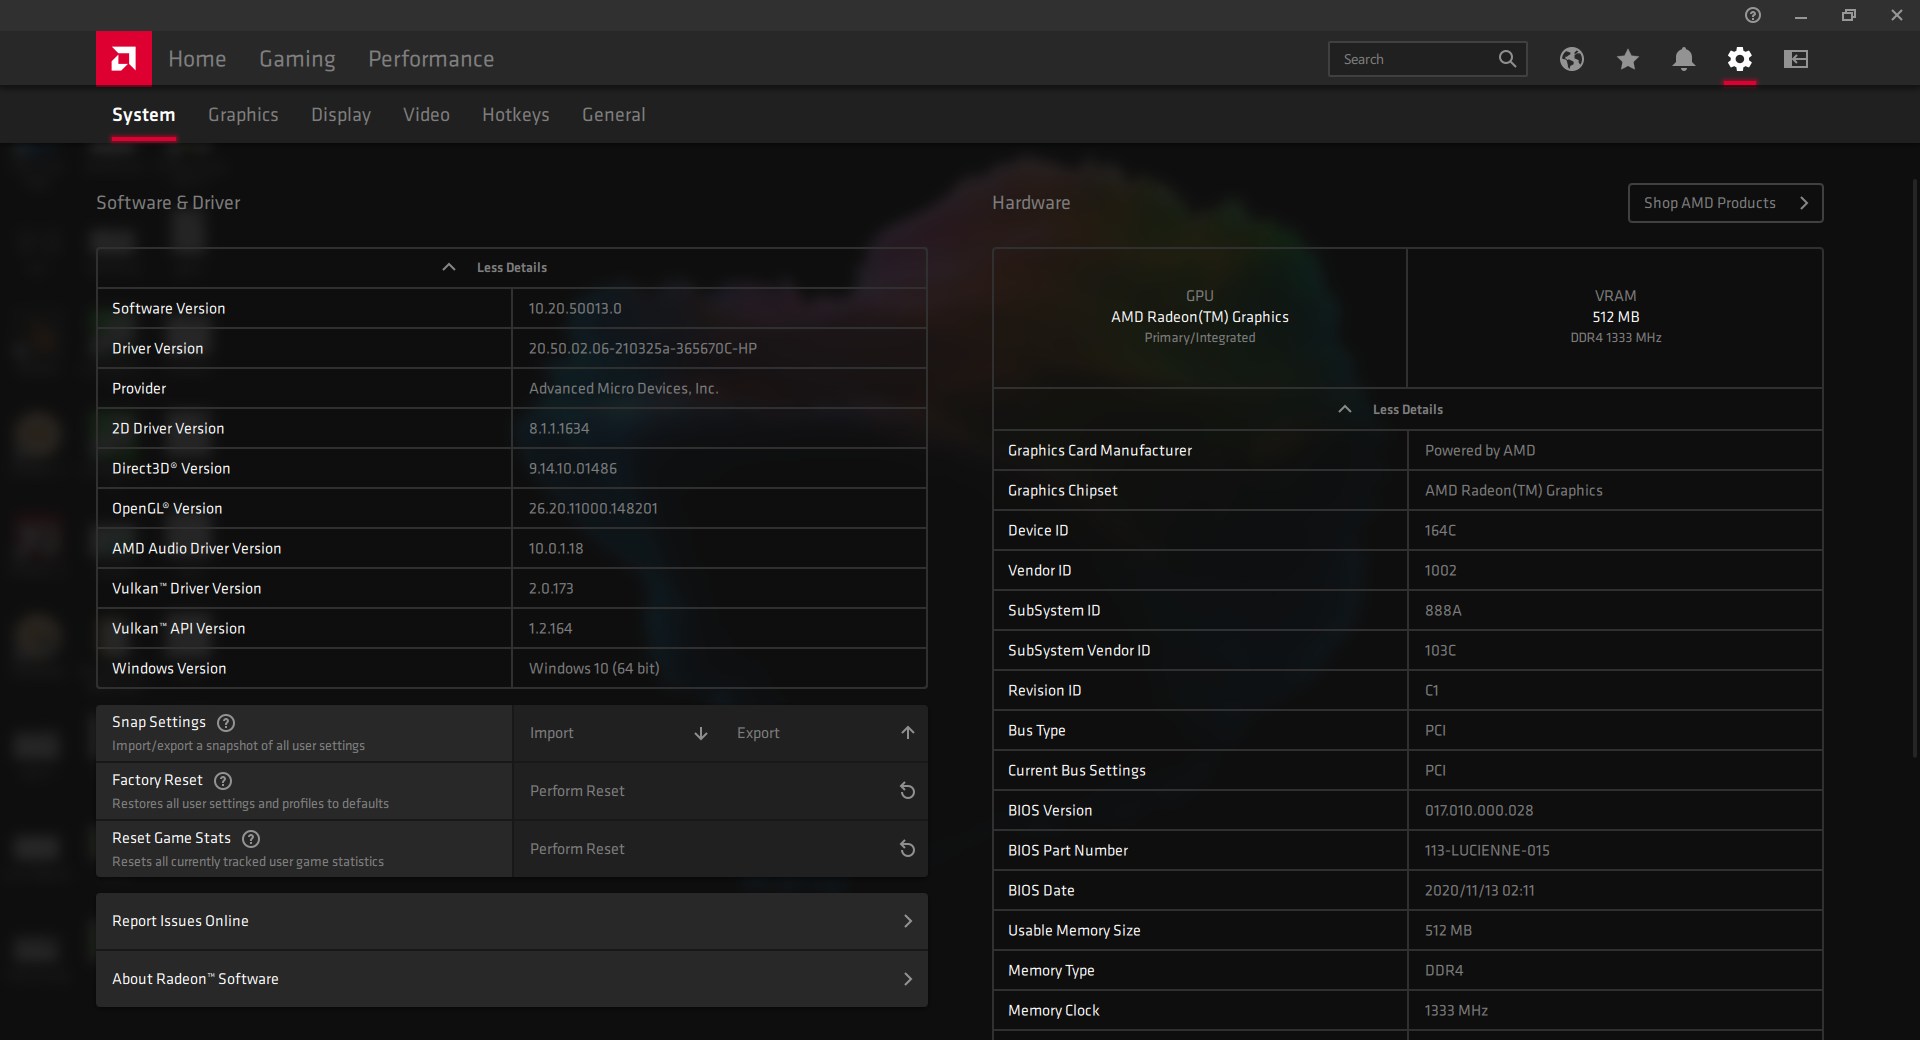Click About Radeon Software

click(512, 979)
